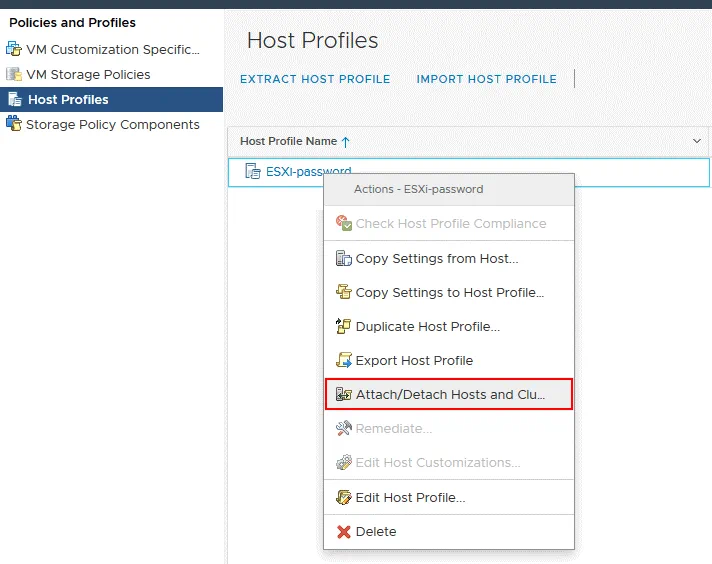Toggle sort arrow on Host Profile Name
The image size is (712, 564).
pos(346,142)
